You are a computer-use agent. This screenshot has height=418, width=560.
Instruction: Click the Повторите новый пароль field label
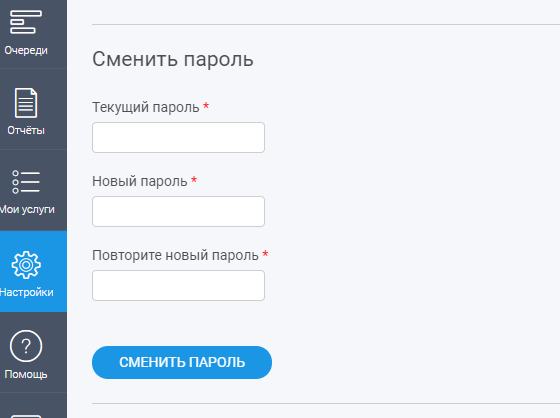(x=175, y=255)
